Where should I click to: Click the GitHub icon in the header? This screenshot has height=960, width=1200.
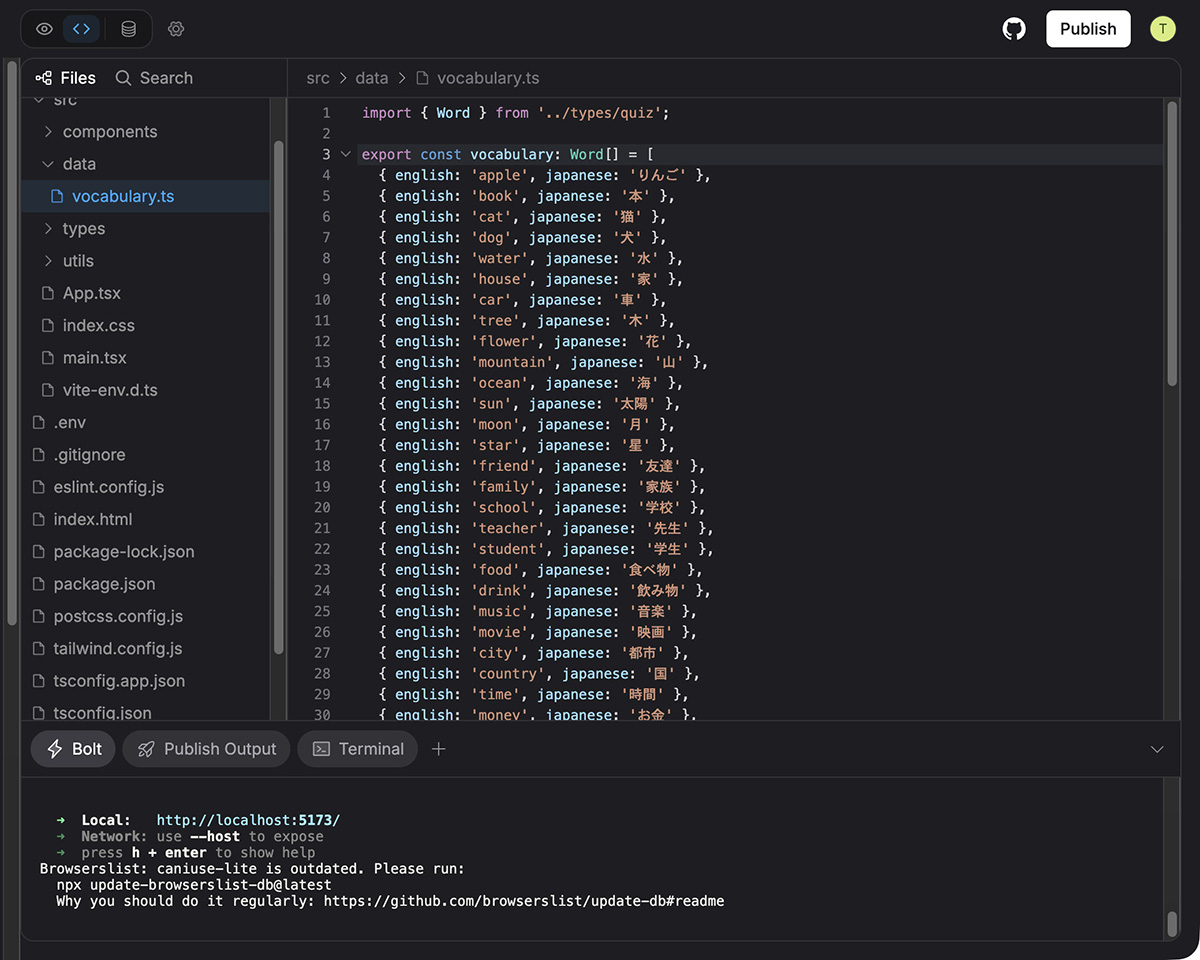click(1014, 29)
